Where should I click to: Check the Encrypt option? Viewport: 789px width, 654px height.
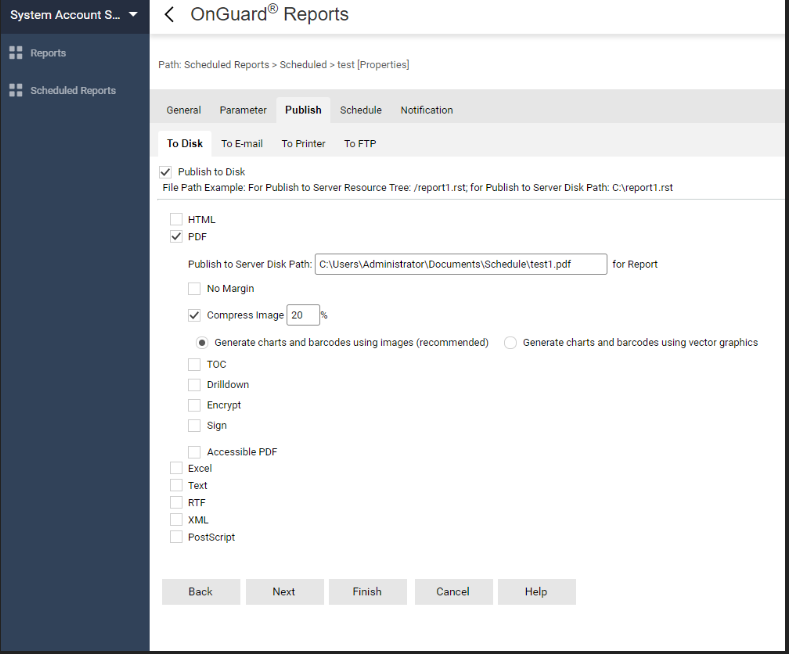coord(194,405)
